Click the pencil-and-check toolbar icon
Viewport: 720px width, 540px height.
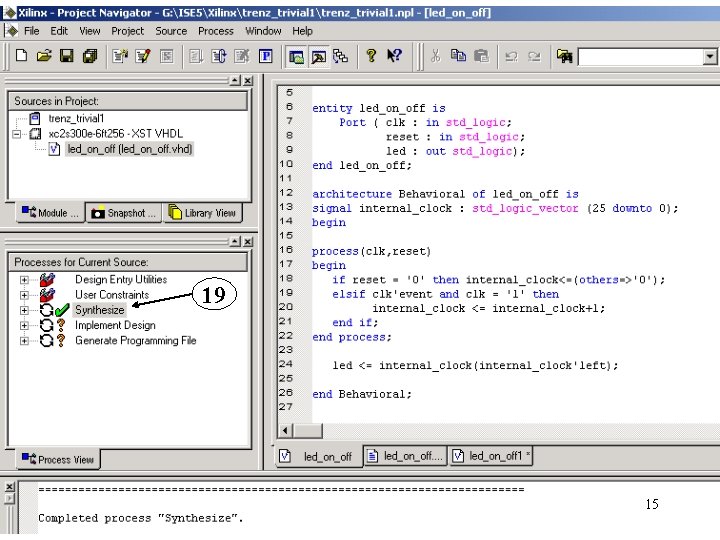tap(143, 56)
